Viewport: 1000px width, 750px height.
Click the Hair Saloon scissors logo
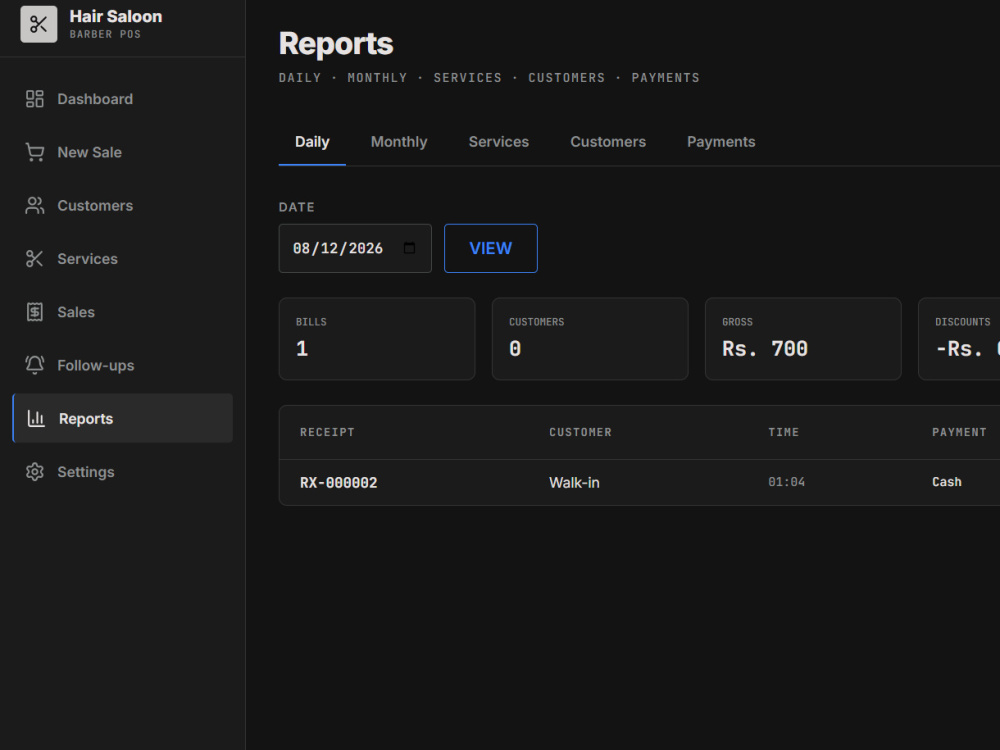[39, 24]
